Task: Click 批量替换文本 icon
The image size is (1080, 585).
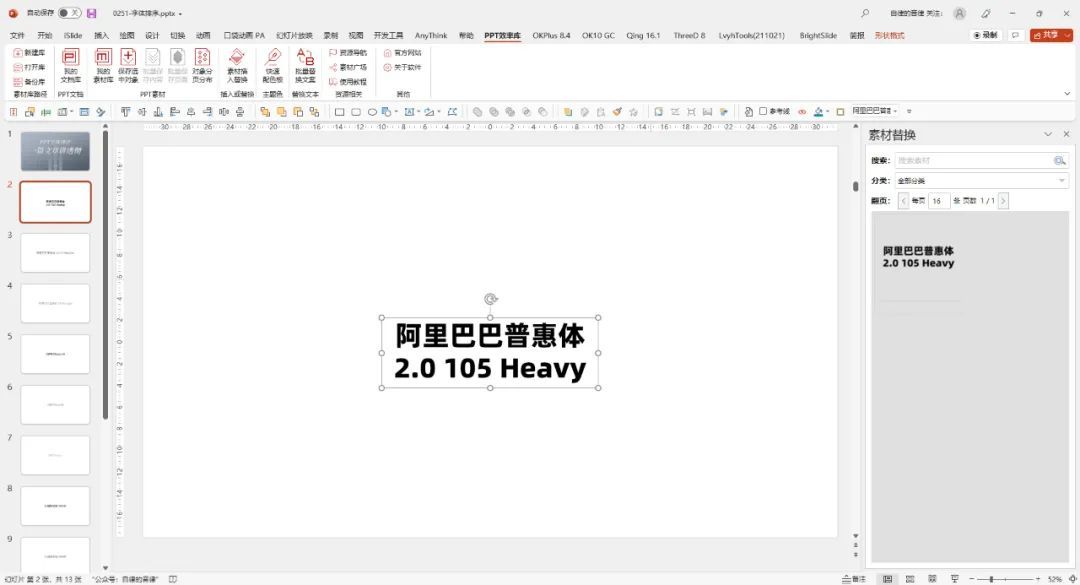Action: click(x=305, y=65)
